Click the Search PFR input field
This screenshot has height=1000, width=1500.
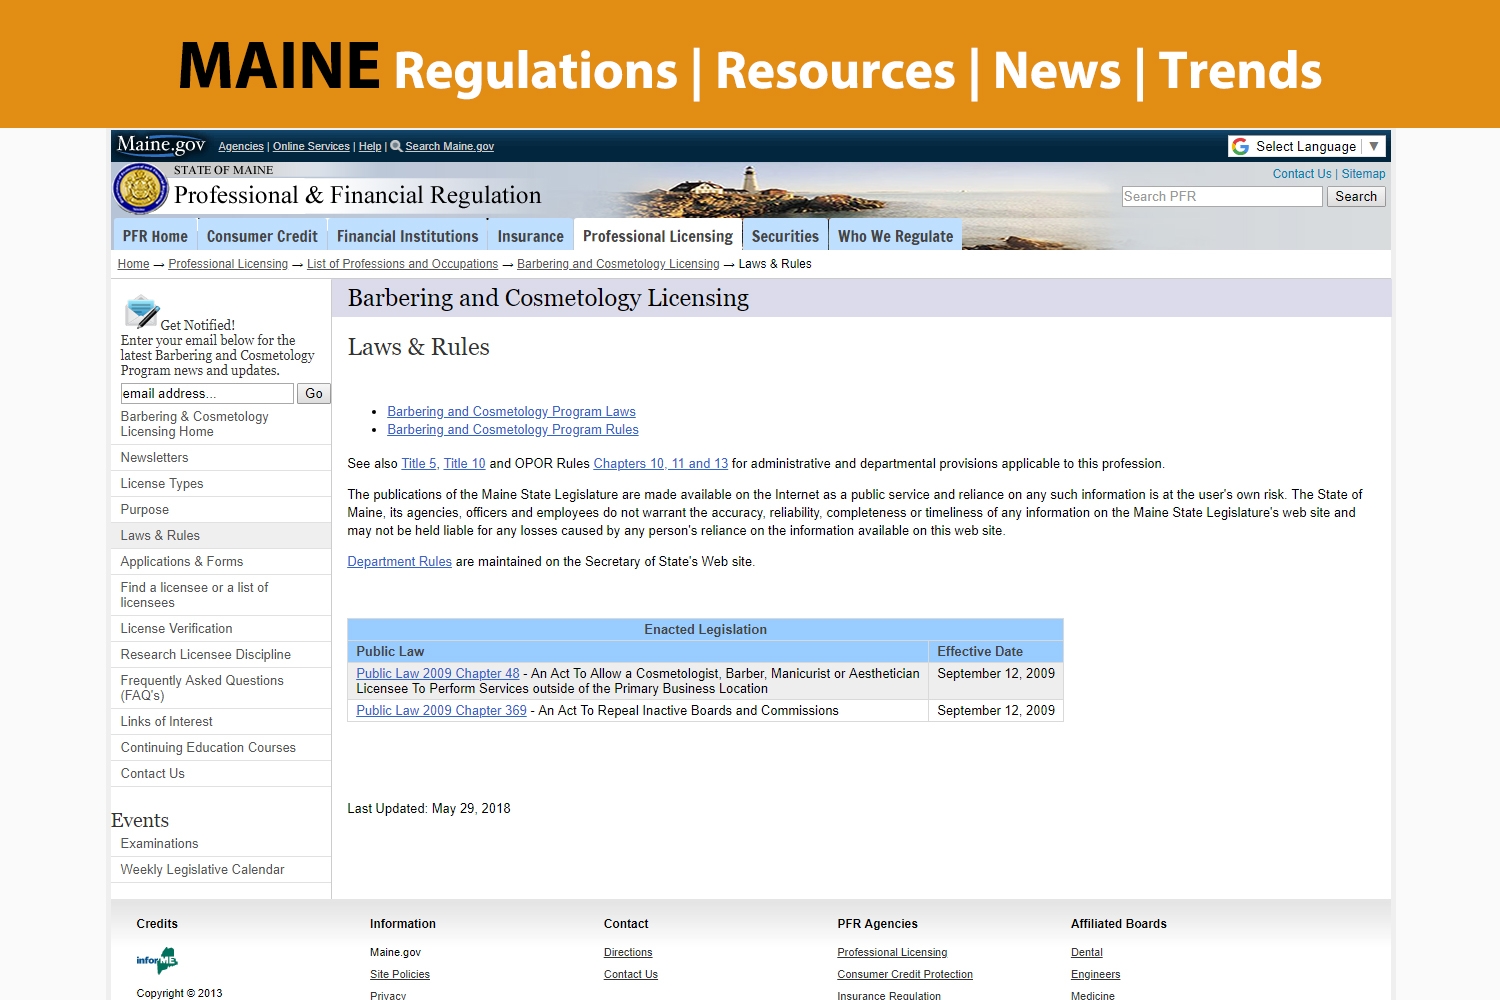1222,196
